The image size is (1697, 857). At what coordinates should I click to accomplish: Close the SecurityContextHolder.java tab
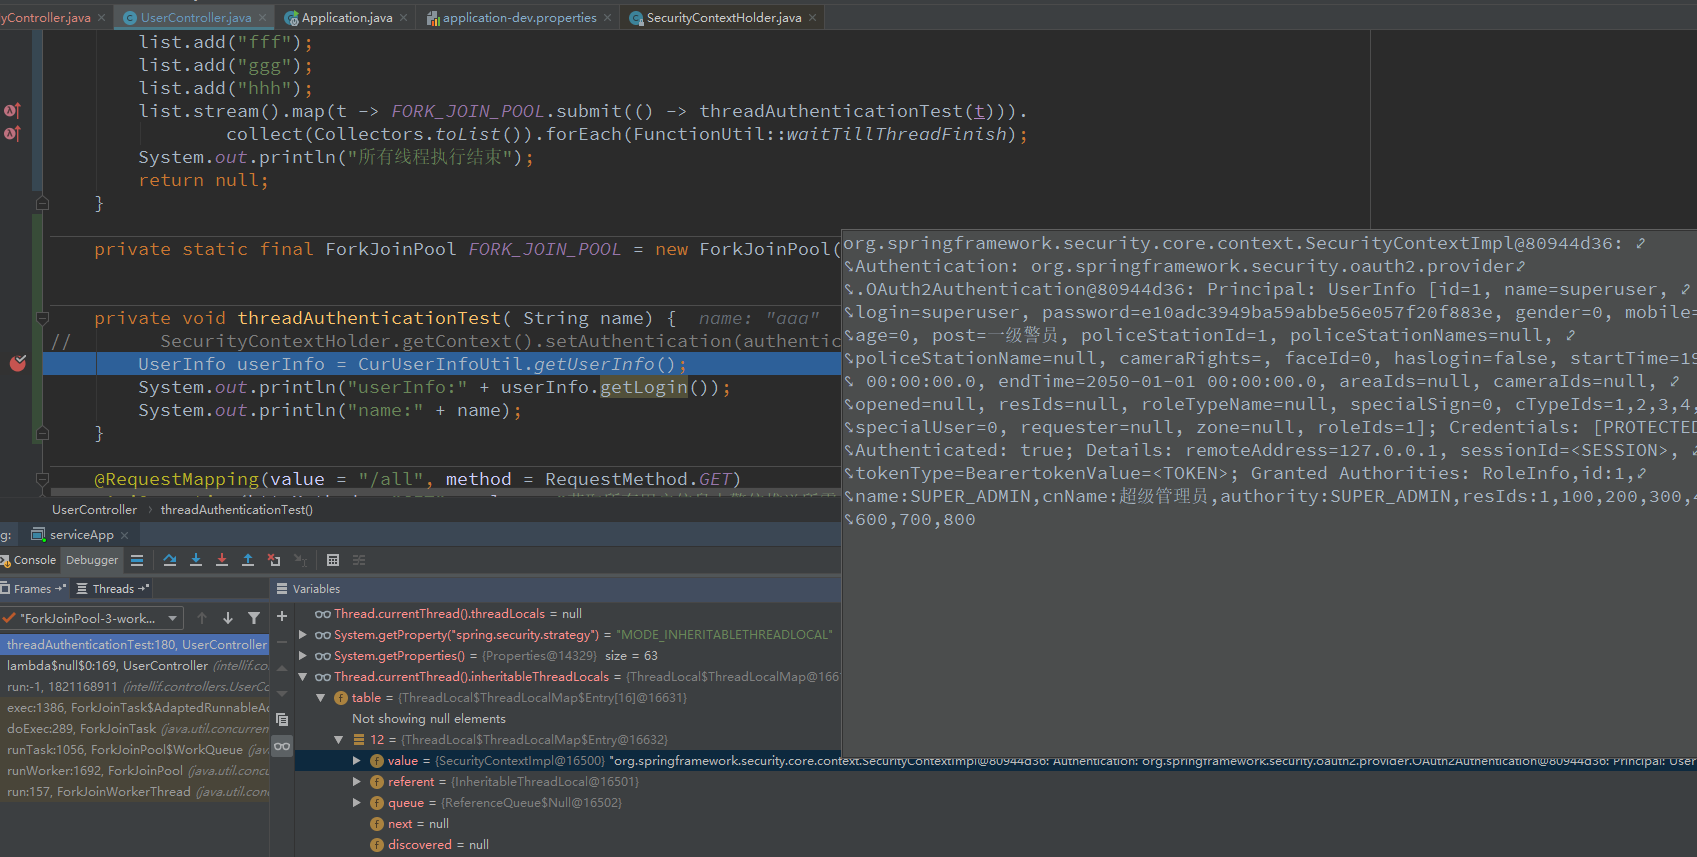812,17
